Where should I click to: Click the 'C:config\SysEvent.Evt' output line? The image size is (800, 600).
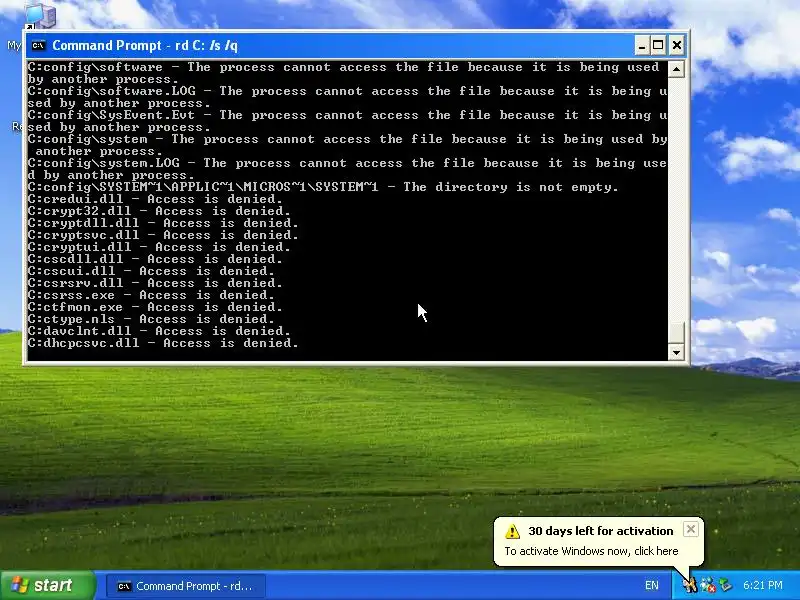tap(347, 121)
